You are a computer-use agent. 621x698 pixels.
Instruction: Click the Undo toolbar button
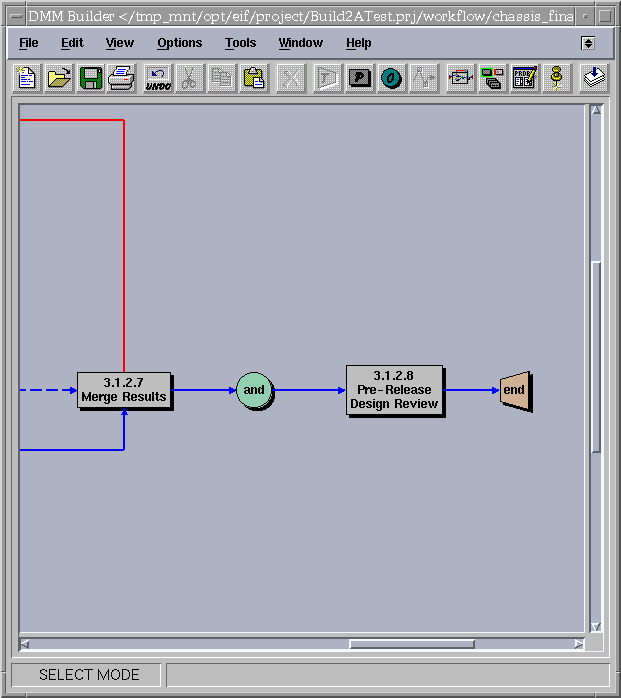click(x=157, y=78)
